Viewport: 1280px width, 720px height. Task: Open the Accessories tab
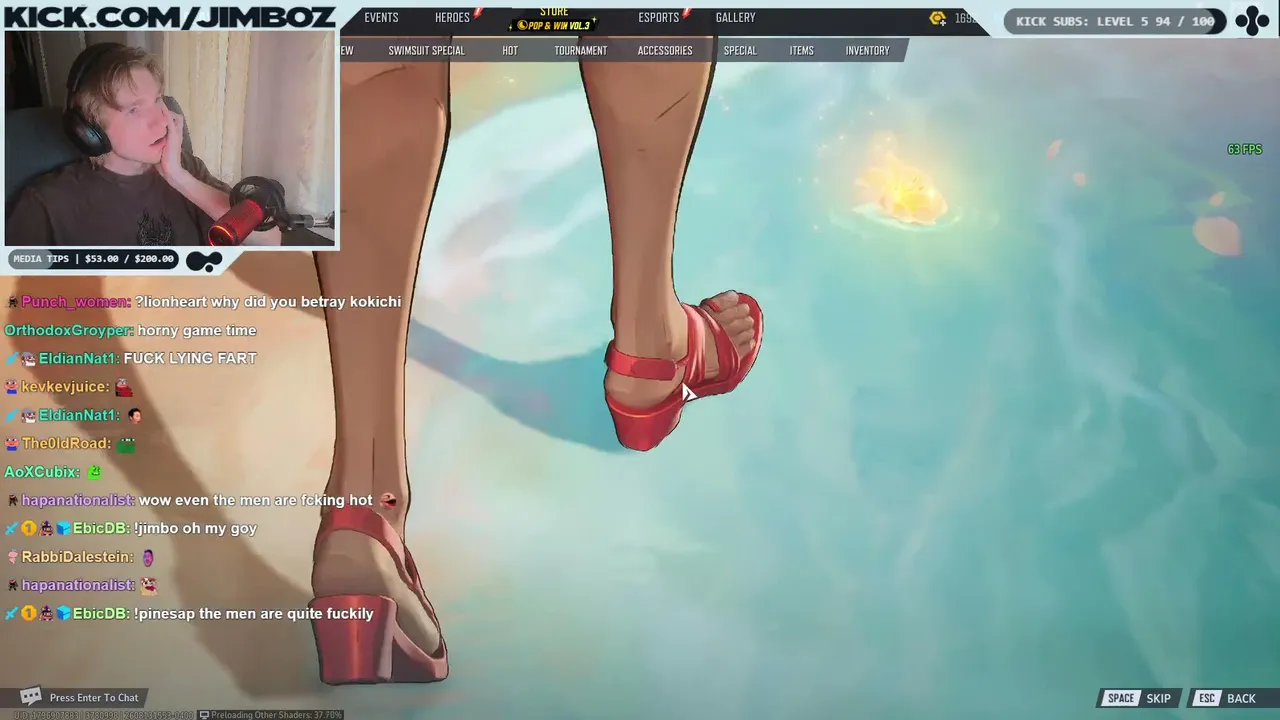click(665, 50)
